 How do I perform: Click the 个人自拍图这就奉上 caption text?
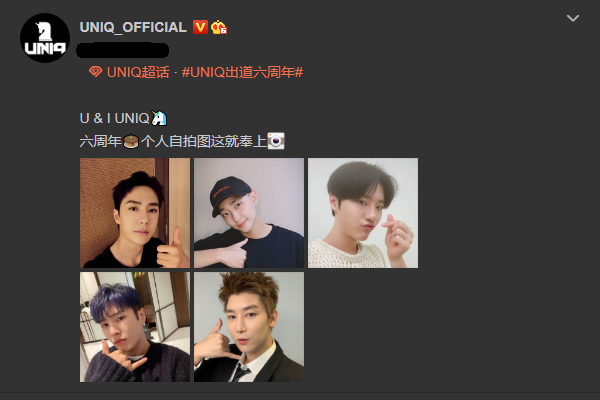click(204, 141)
